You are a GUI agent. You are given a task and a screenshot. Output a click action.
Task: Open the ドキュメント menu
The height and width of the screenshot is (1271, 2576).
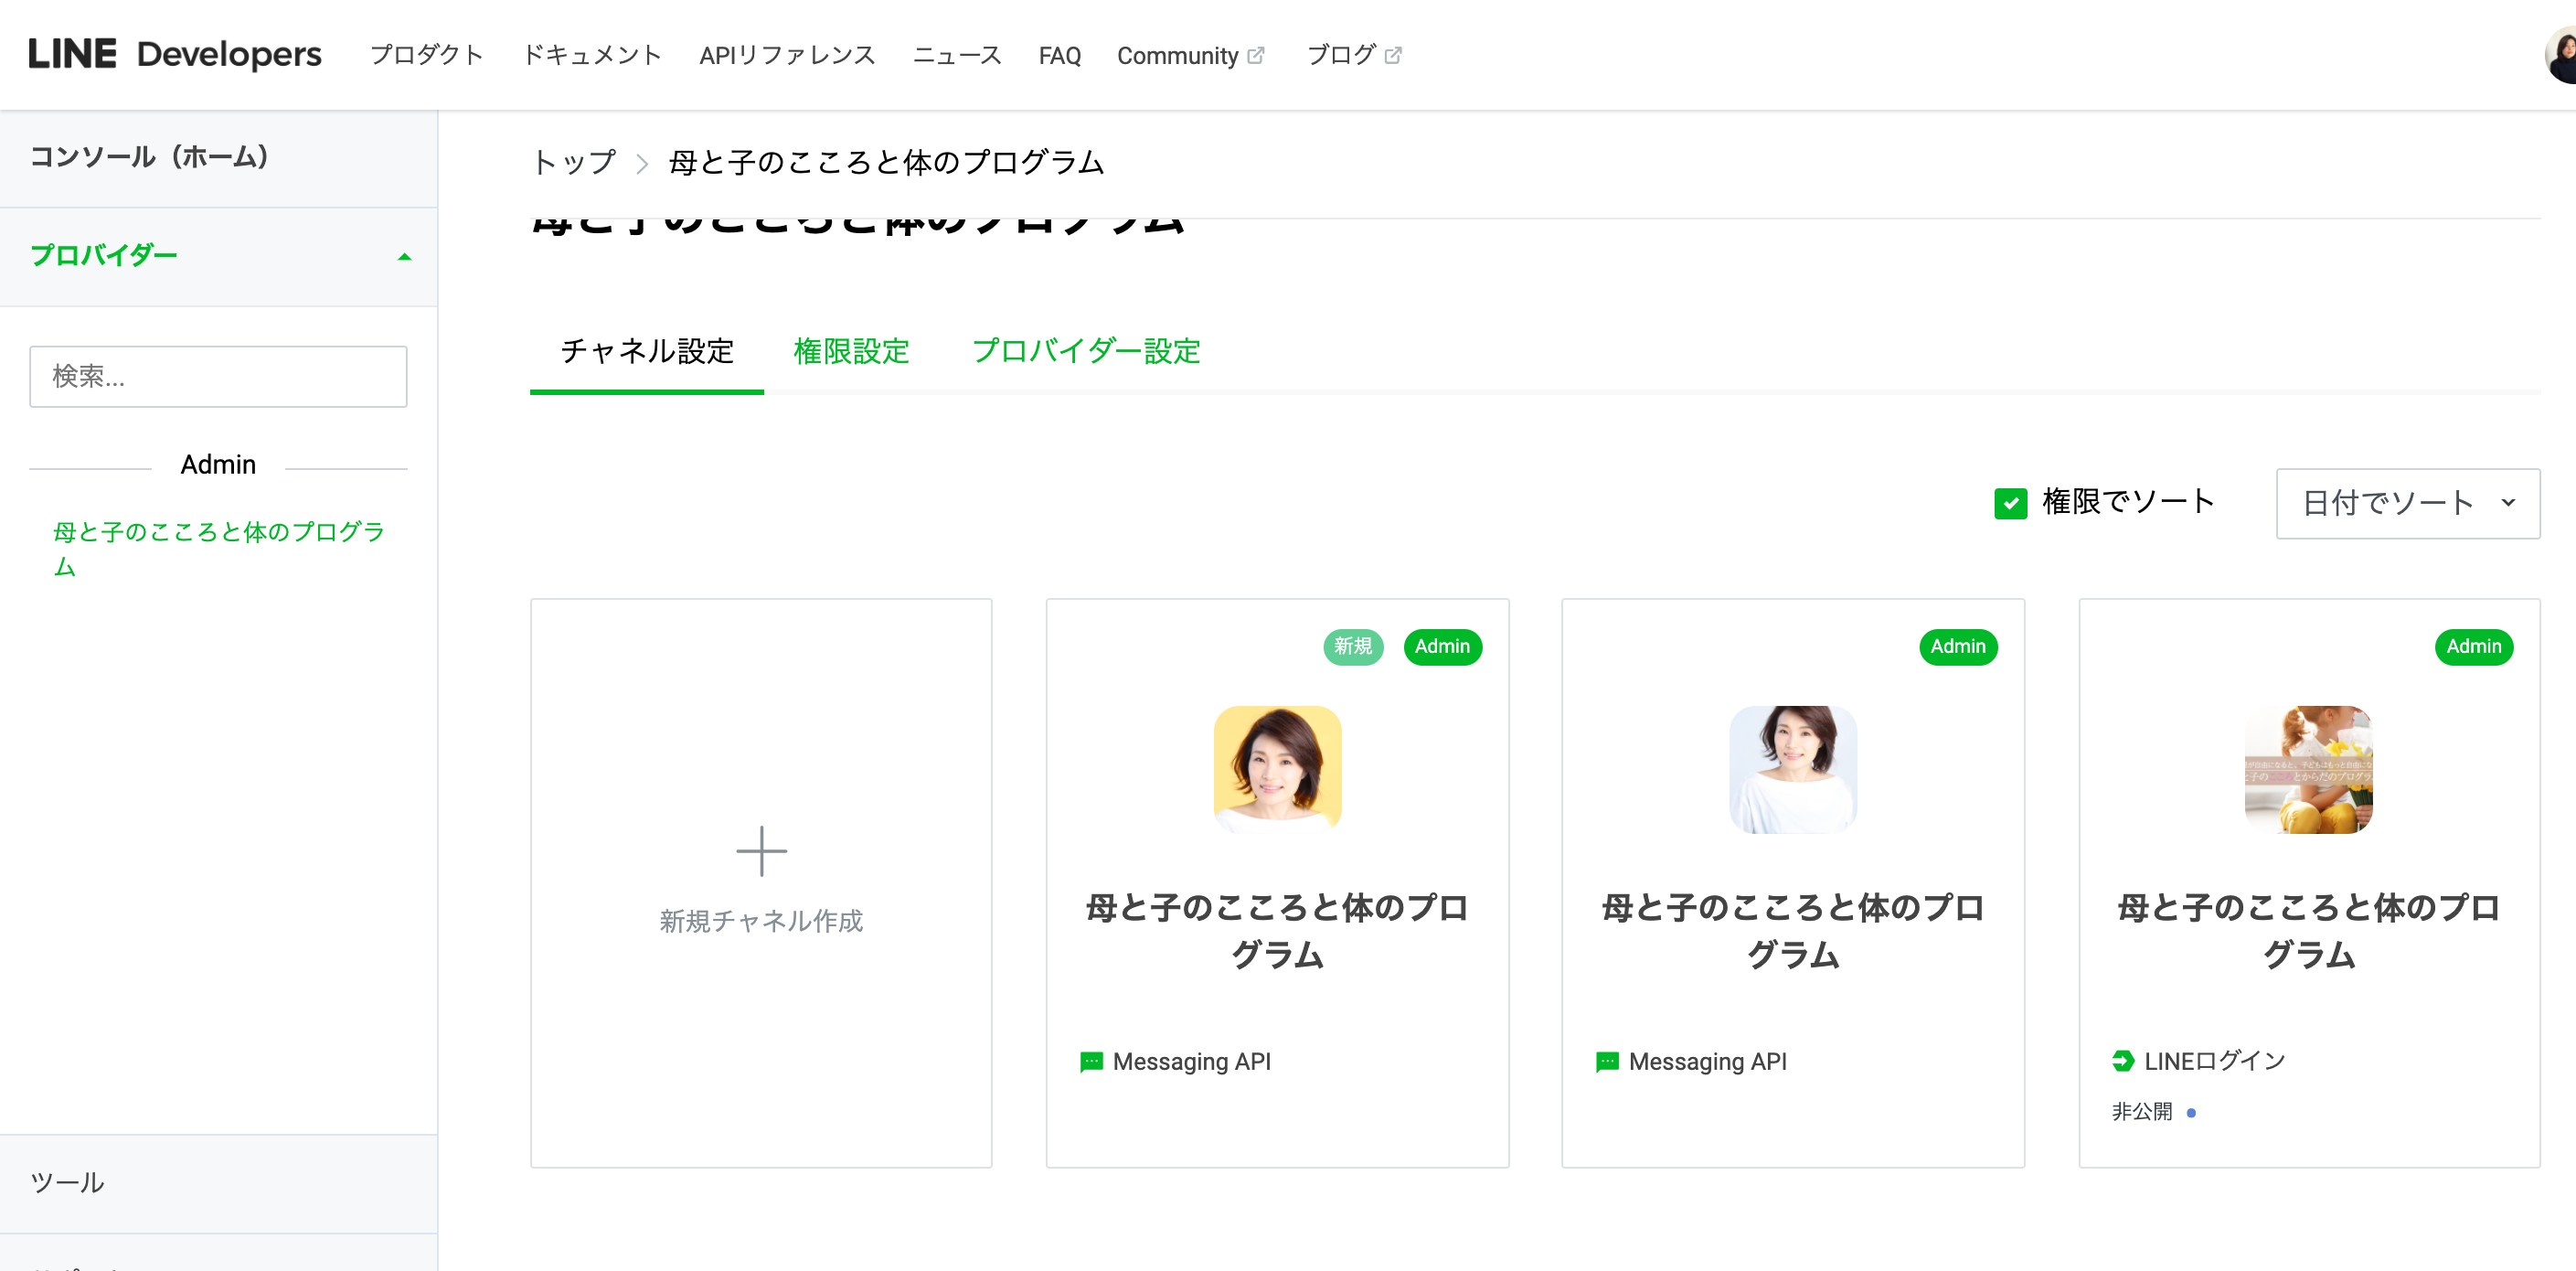coord(592,55)
